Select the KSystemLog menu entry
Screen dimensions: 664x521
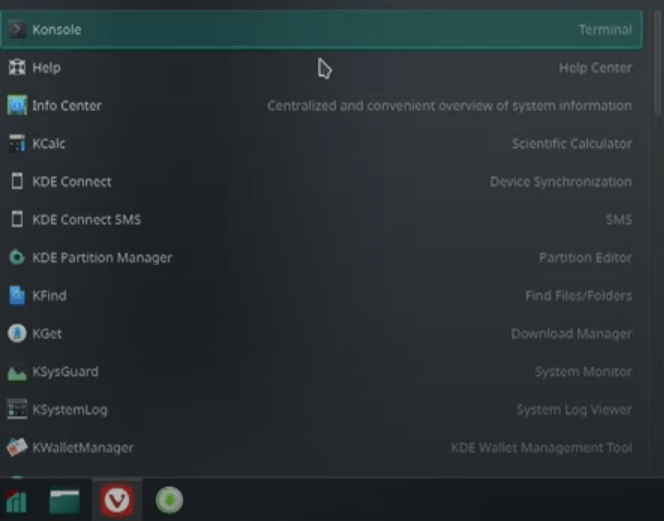69,410
